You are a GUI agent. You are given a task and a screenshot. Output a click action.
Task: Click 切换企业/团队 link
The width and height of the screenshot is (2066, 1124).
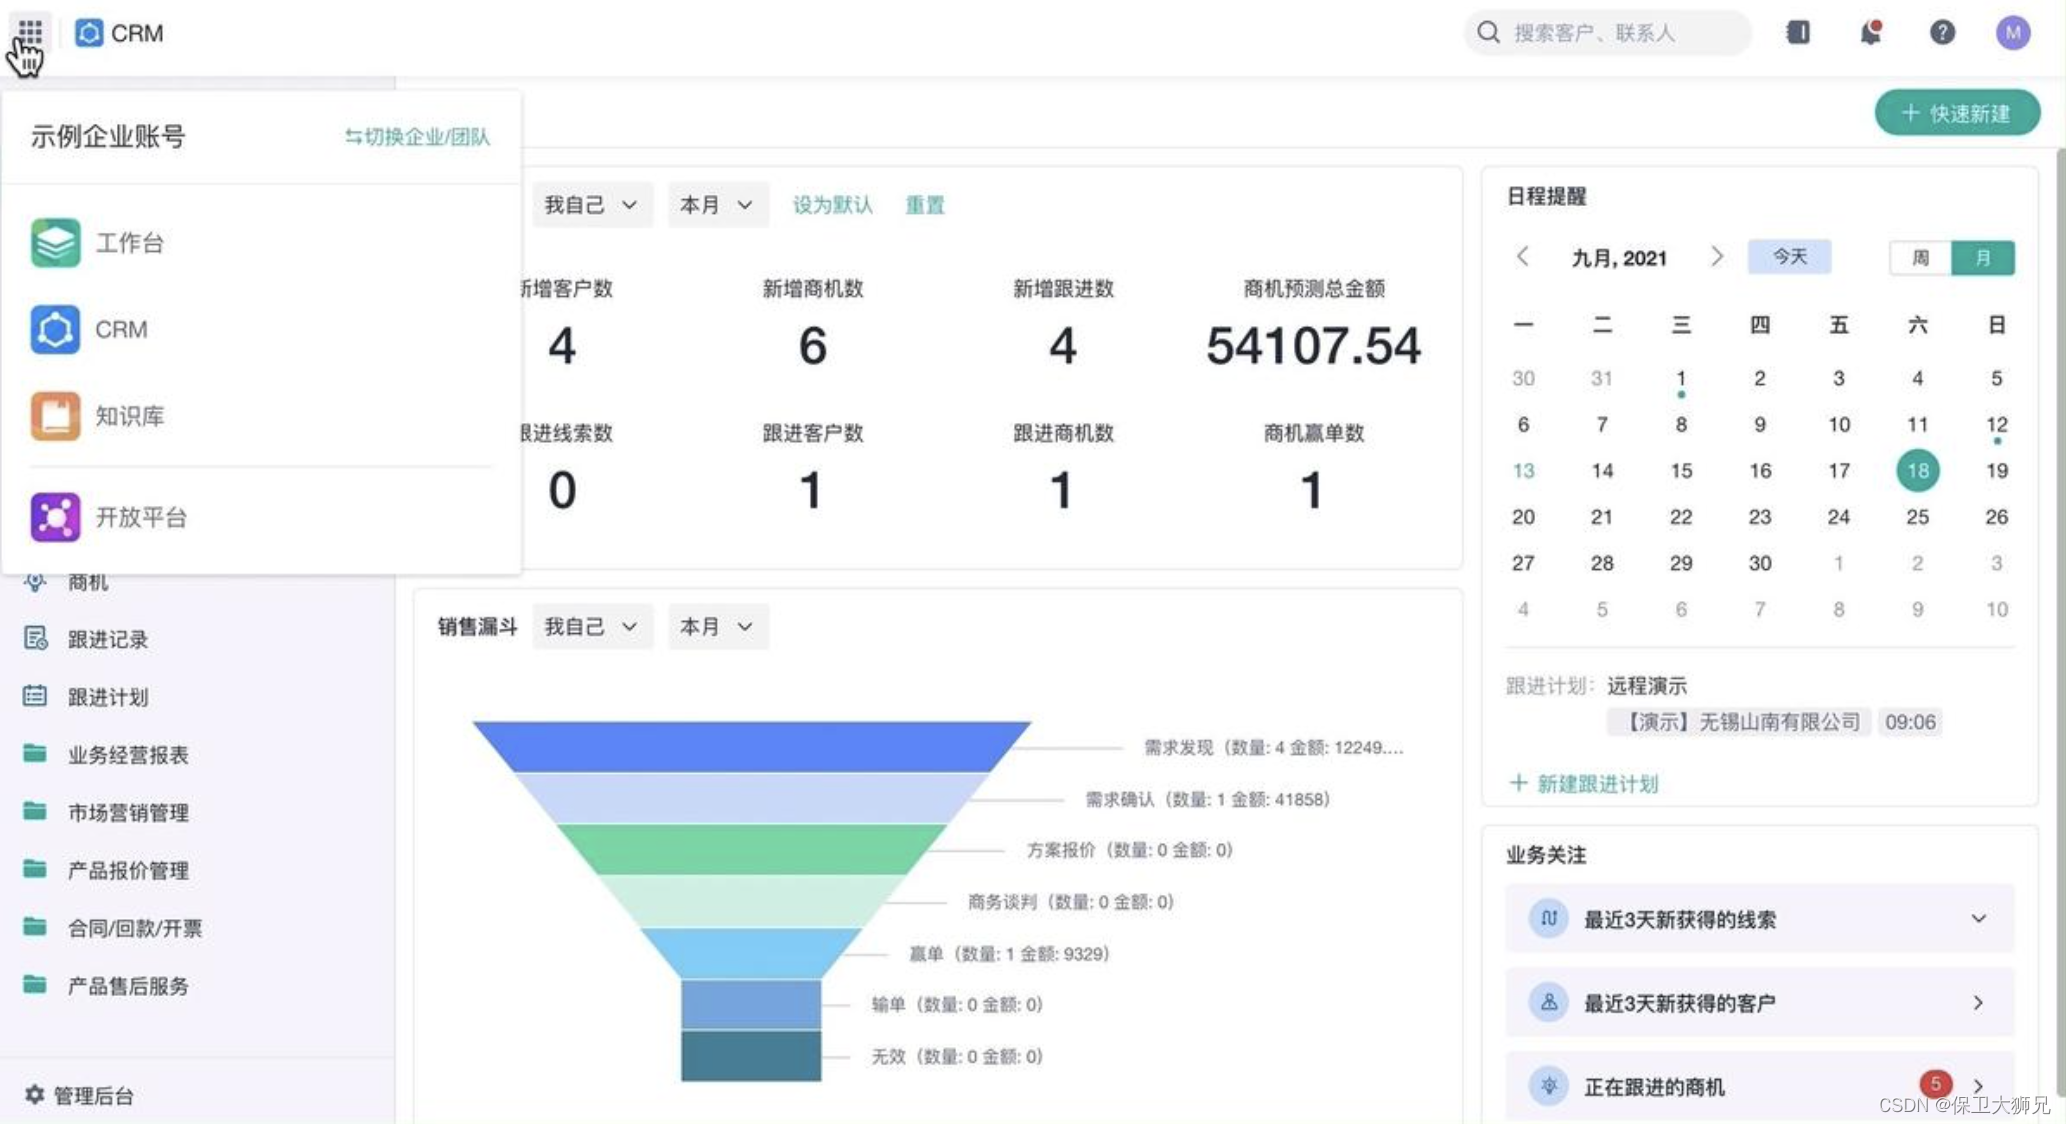417,137
